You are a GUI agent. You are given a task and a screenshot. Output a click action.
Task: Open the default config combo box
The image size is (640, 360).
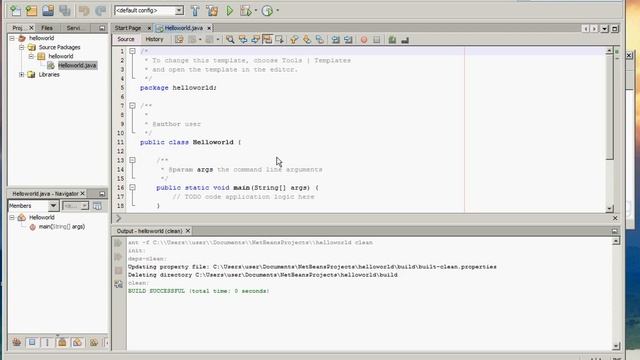click(149, 11)
